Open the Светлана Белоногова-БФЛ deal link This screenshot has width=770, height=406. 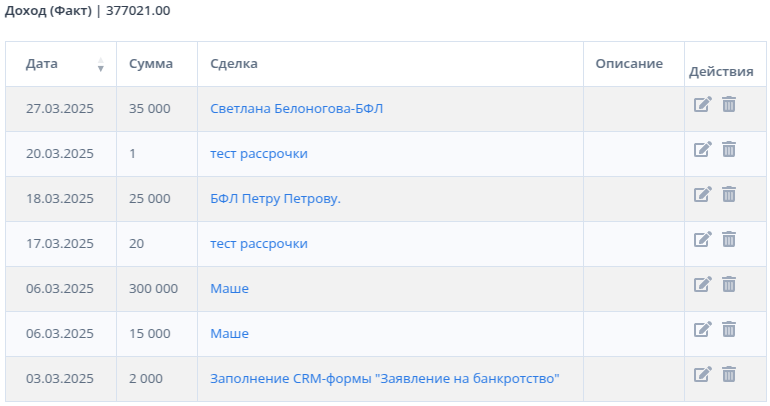pos(296,108)
